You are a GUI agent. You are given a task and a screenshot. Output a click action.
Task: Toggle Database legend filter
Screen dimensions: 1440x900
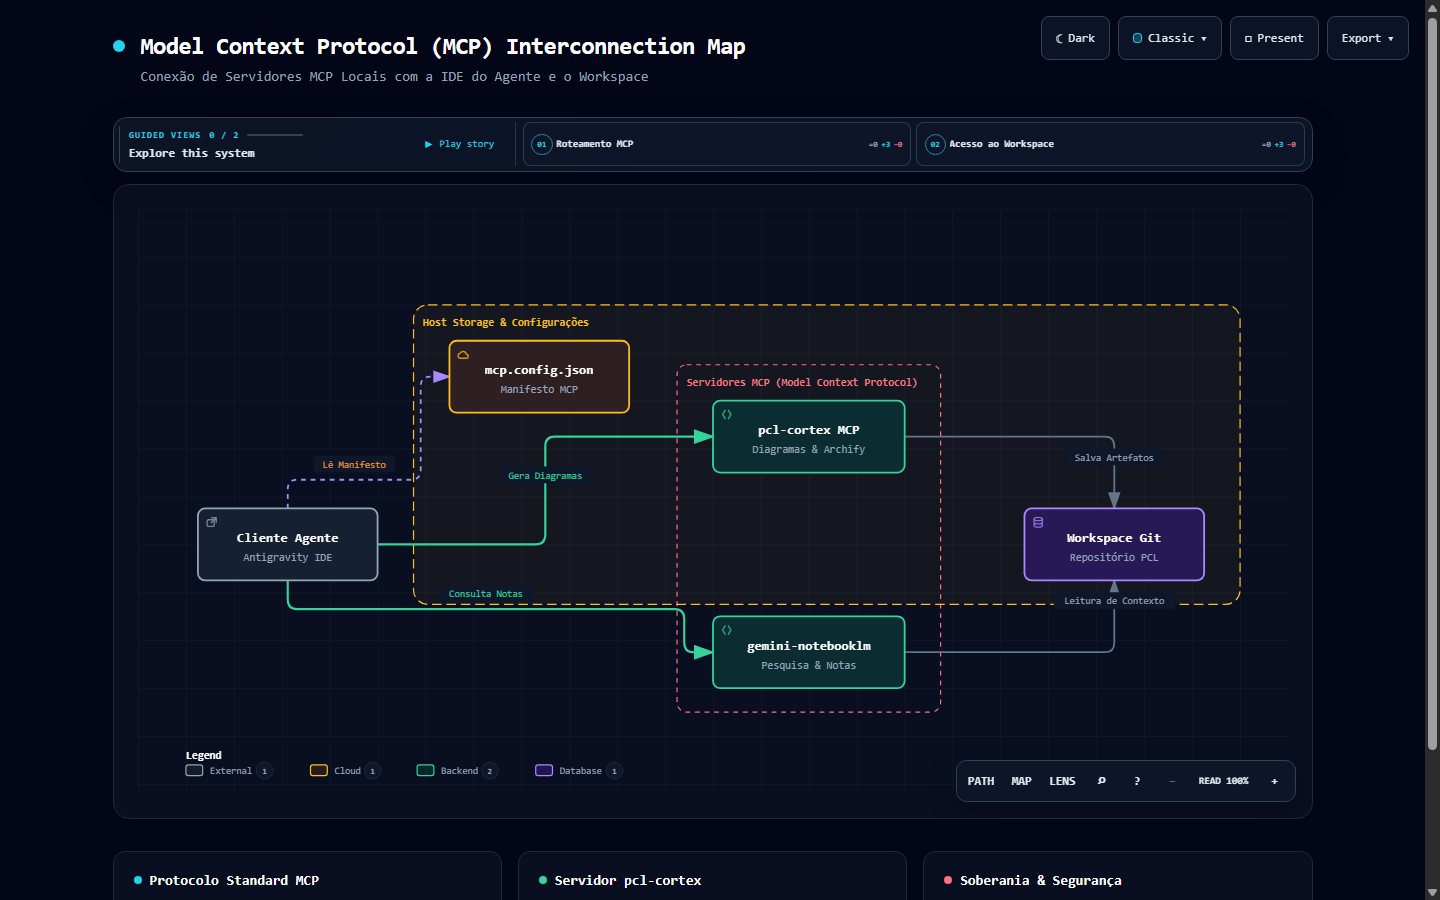tap(579, 771)
